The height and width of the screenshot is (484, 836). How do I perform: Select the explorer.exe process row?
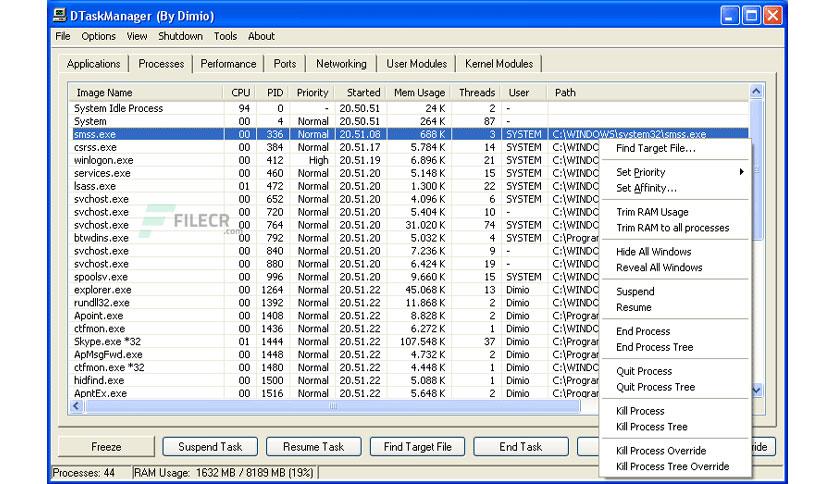pyautogui.click(x=336, y=290)
